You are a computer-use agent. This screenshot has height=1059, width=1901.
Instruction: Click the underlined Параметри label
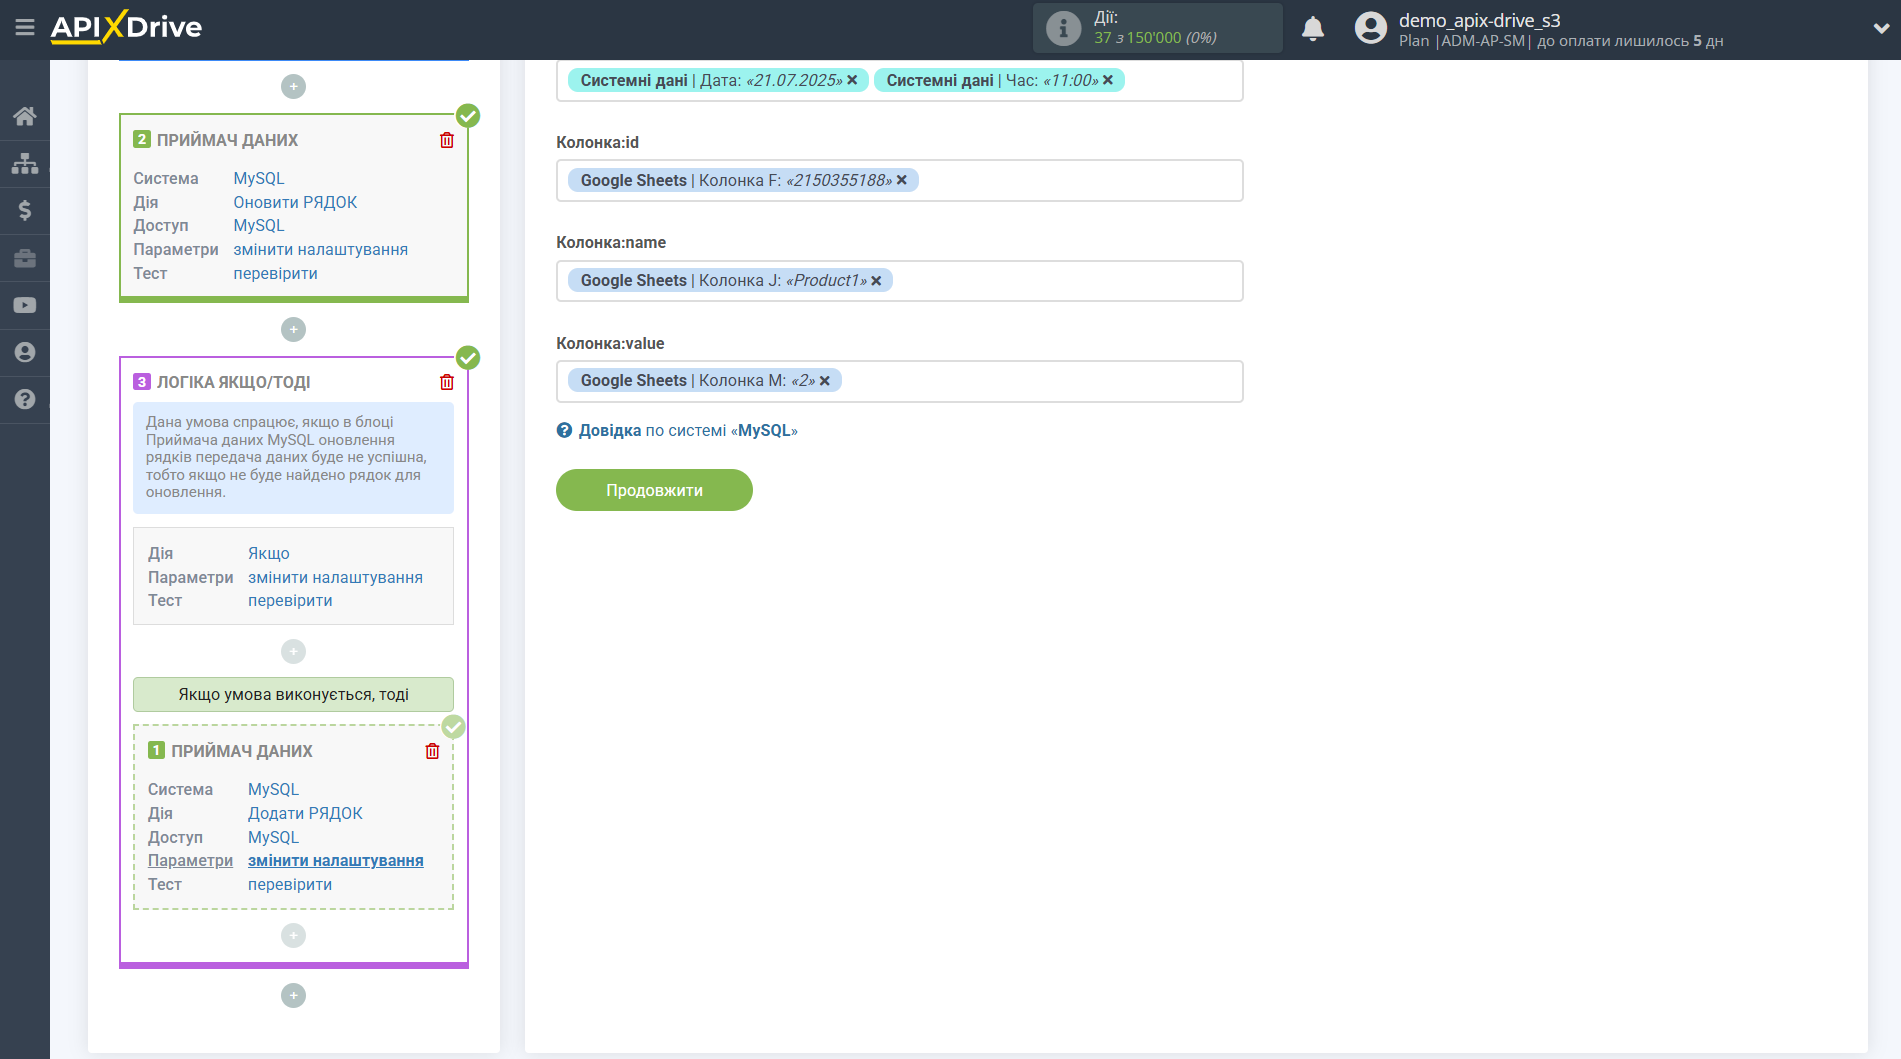pos(190,860)
